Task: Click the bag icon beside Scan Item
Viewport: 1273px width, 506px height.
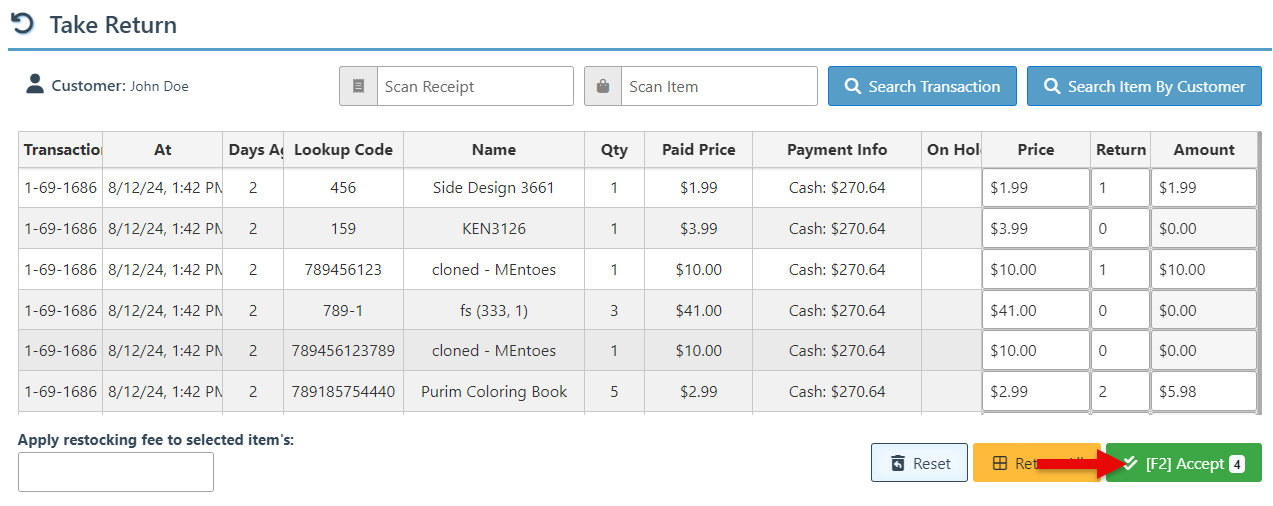Action: click(603, 86)
